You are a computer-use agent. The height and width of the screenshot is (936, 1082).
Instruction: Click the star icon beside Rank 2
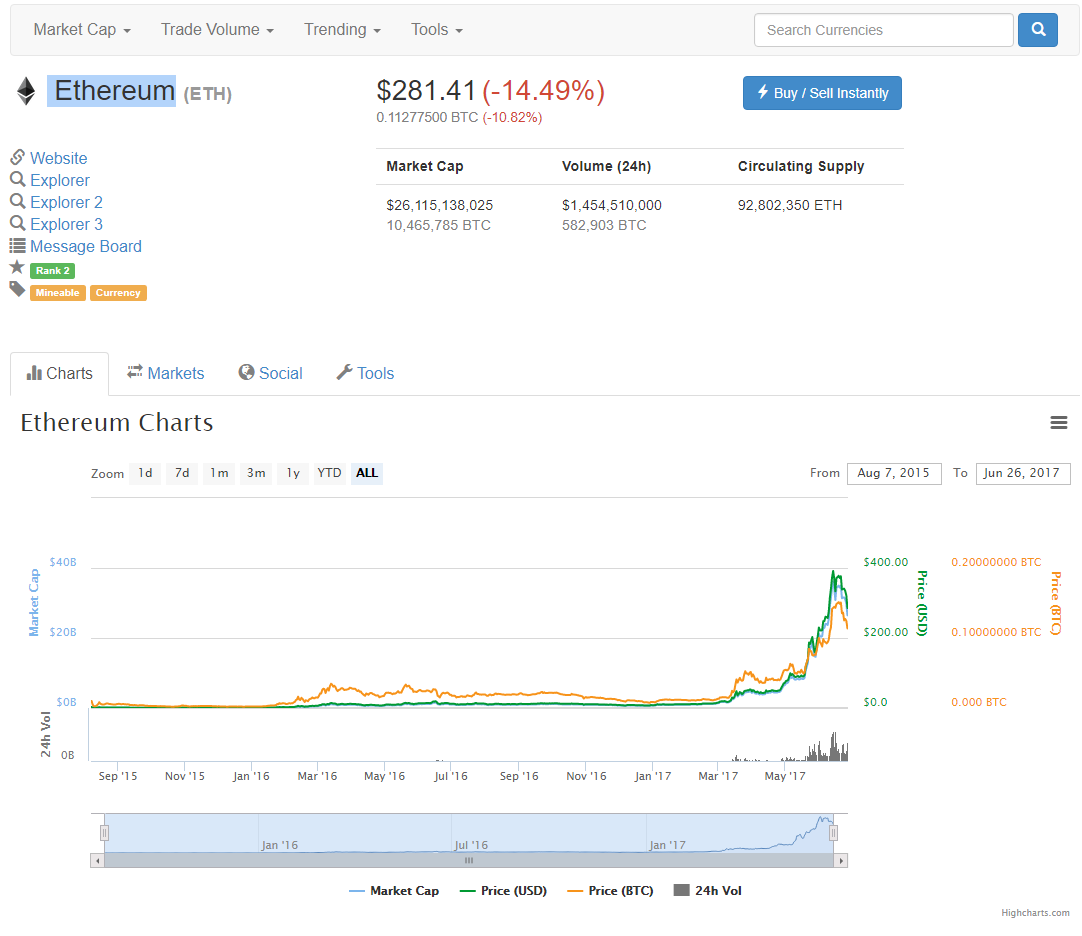[17, 268]
